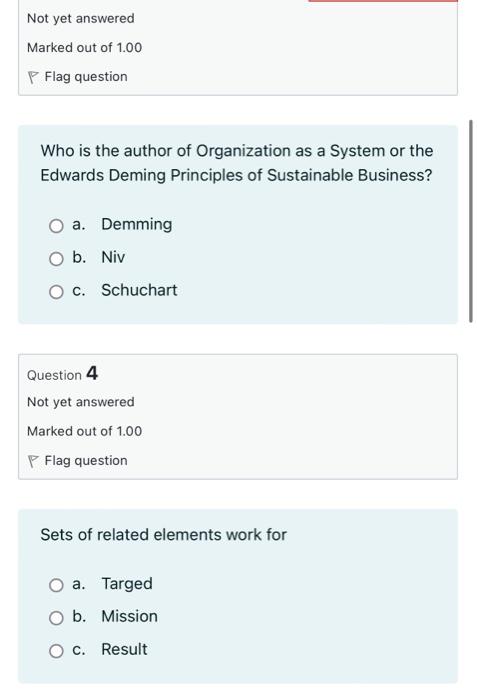Choose the radio button for c. Schuchart
This screenshot has width=477, height=700.
coord(56,292)
